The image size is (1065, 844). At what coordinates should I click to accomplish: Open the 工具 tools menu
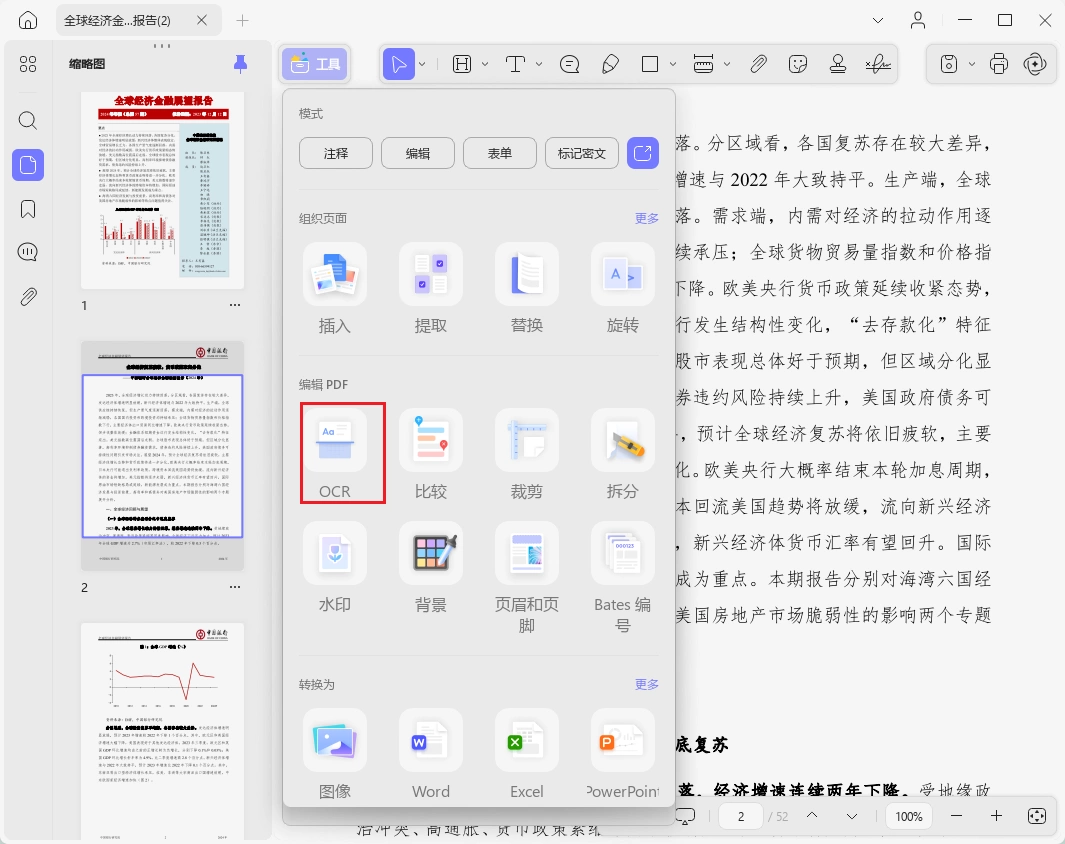pos(315,65)
